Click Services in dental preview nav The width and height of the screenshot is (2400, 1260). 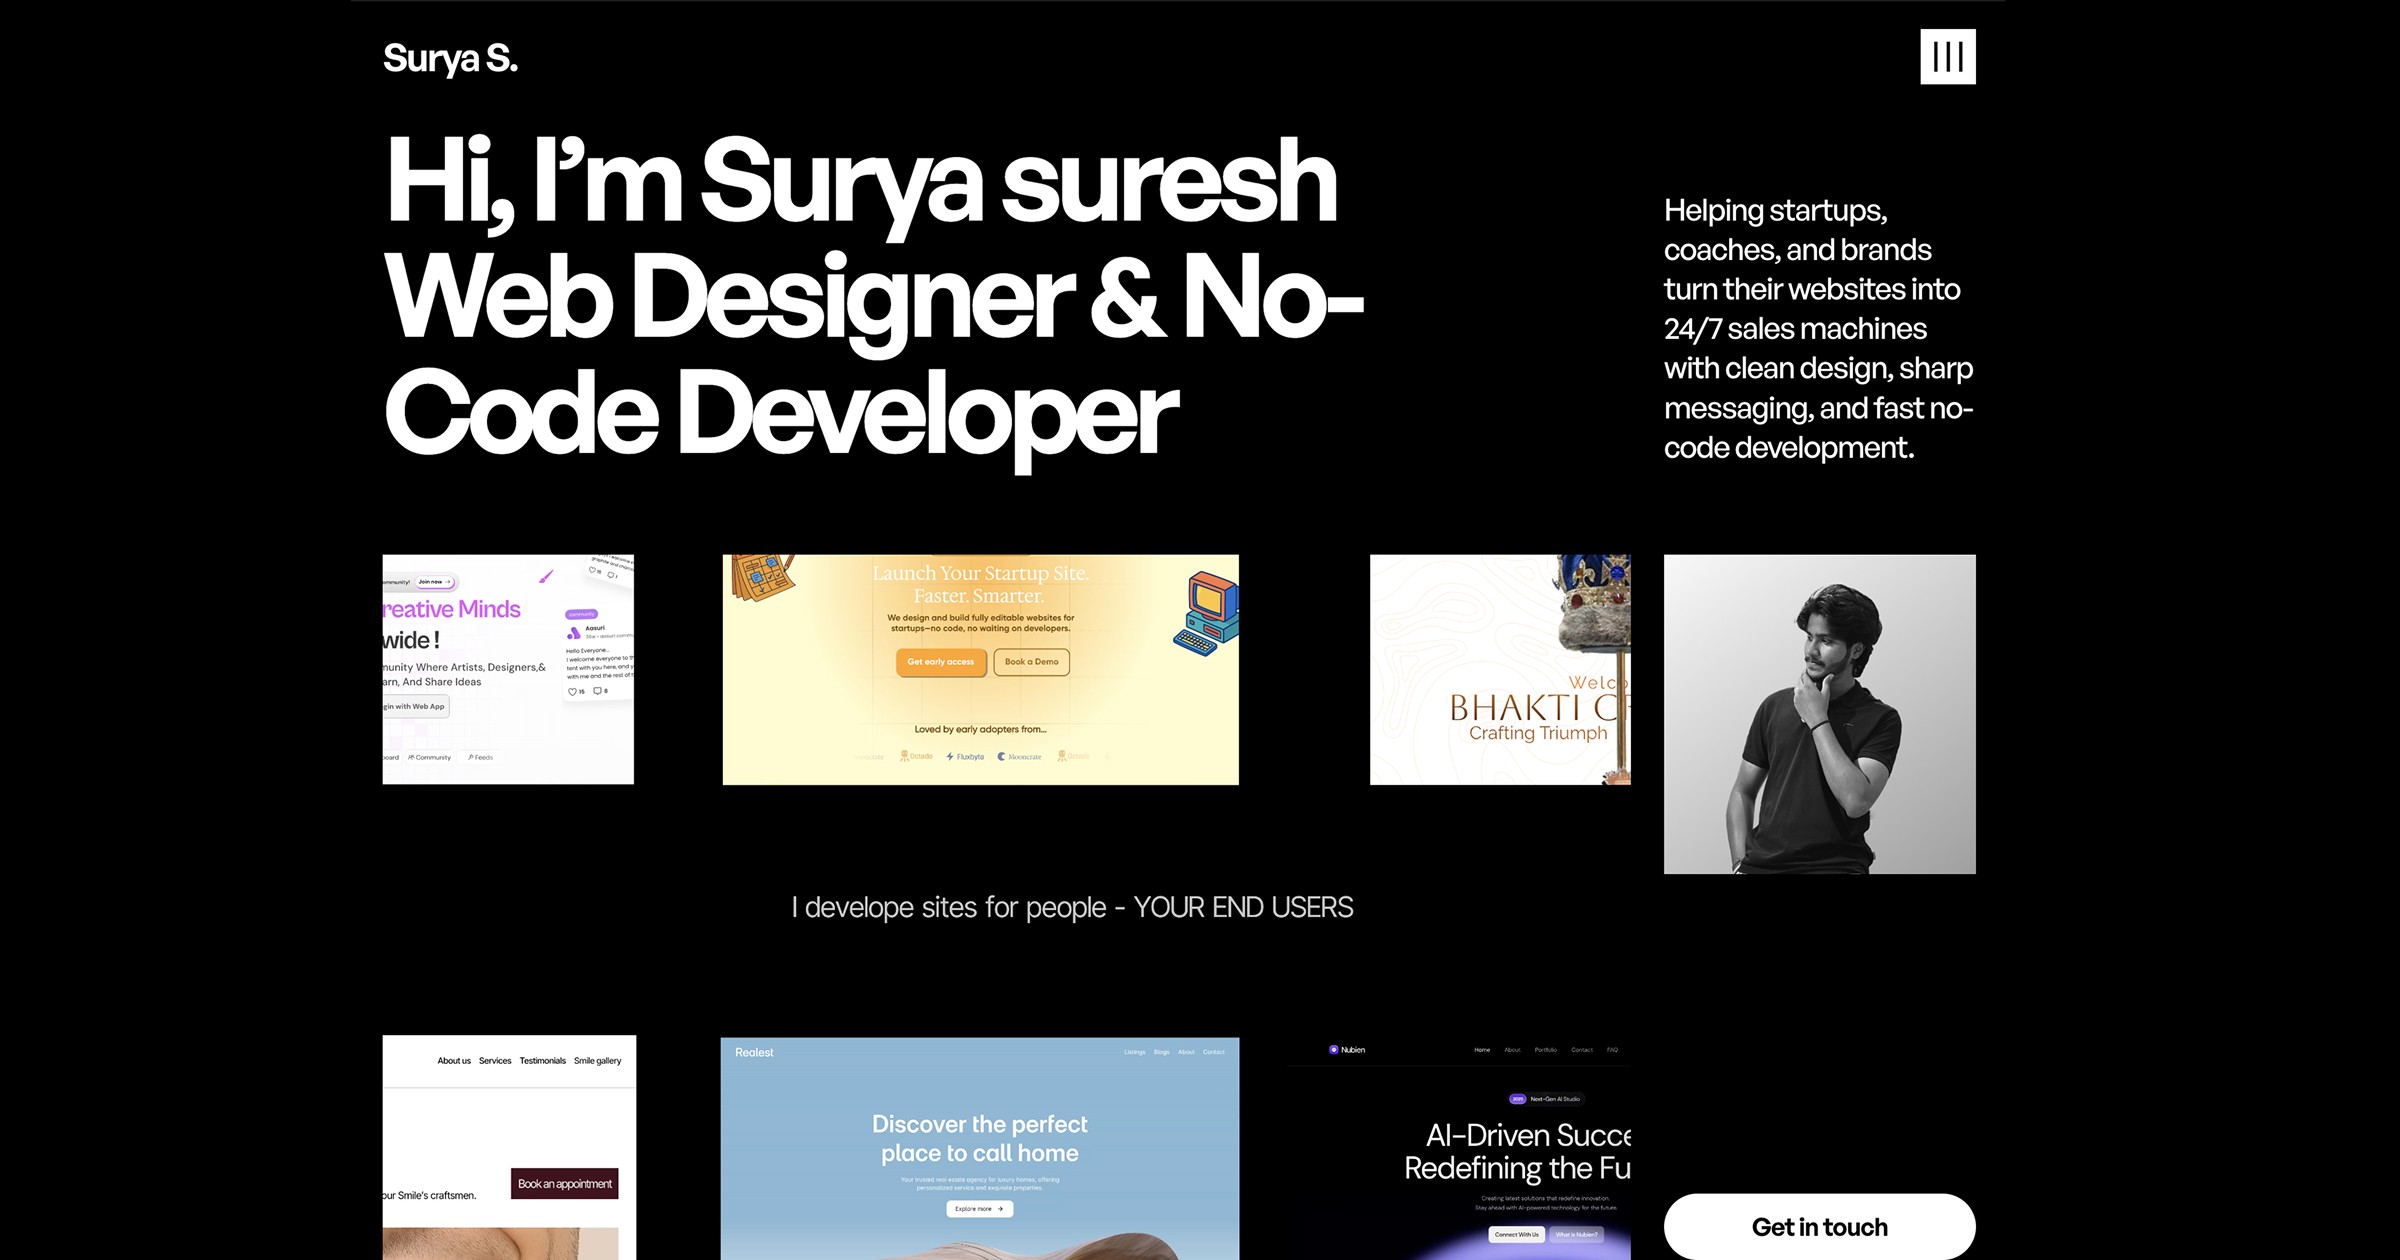coord(495,1061)
